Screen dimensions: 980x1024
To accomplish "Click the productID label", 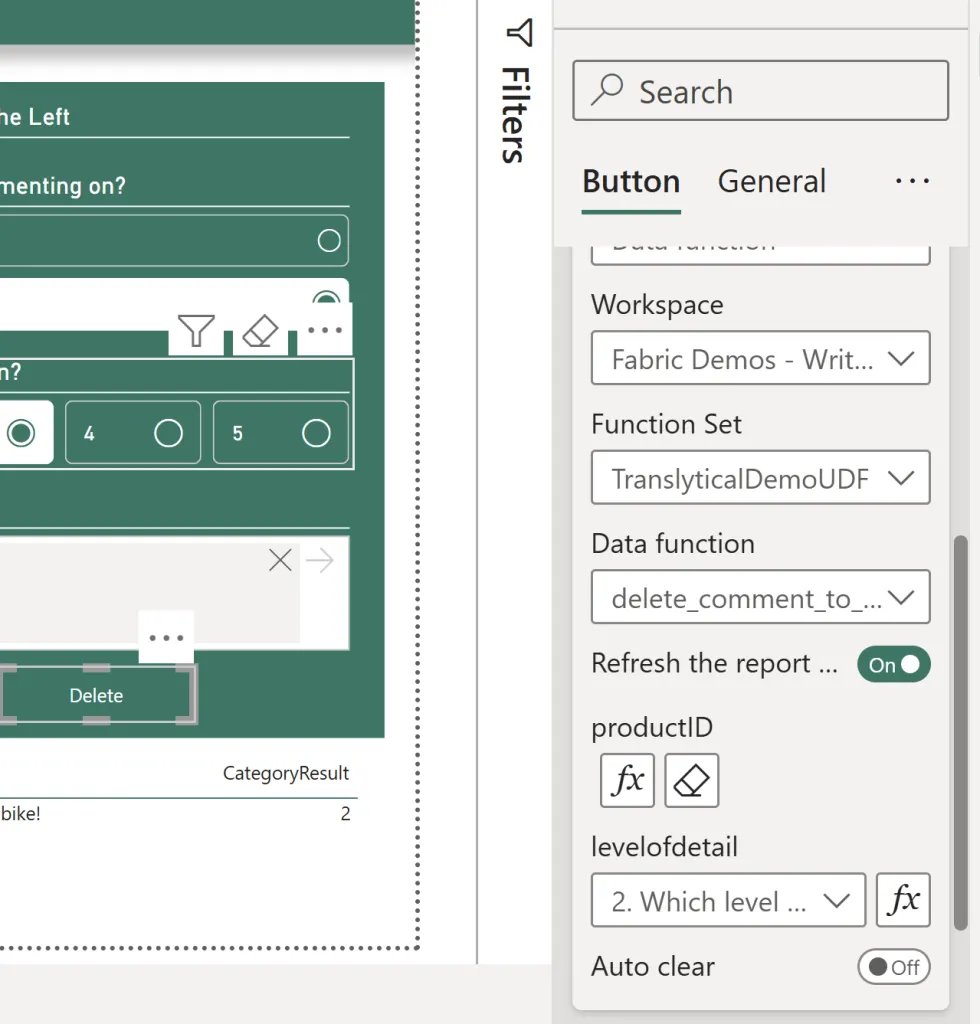I will (652, 728).
